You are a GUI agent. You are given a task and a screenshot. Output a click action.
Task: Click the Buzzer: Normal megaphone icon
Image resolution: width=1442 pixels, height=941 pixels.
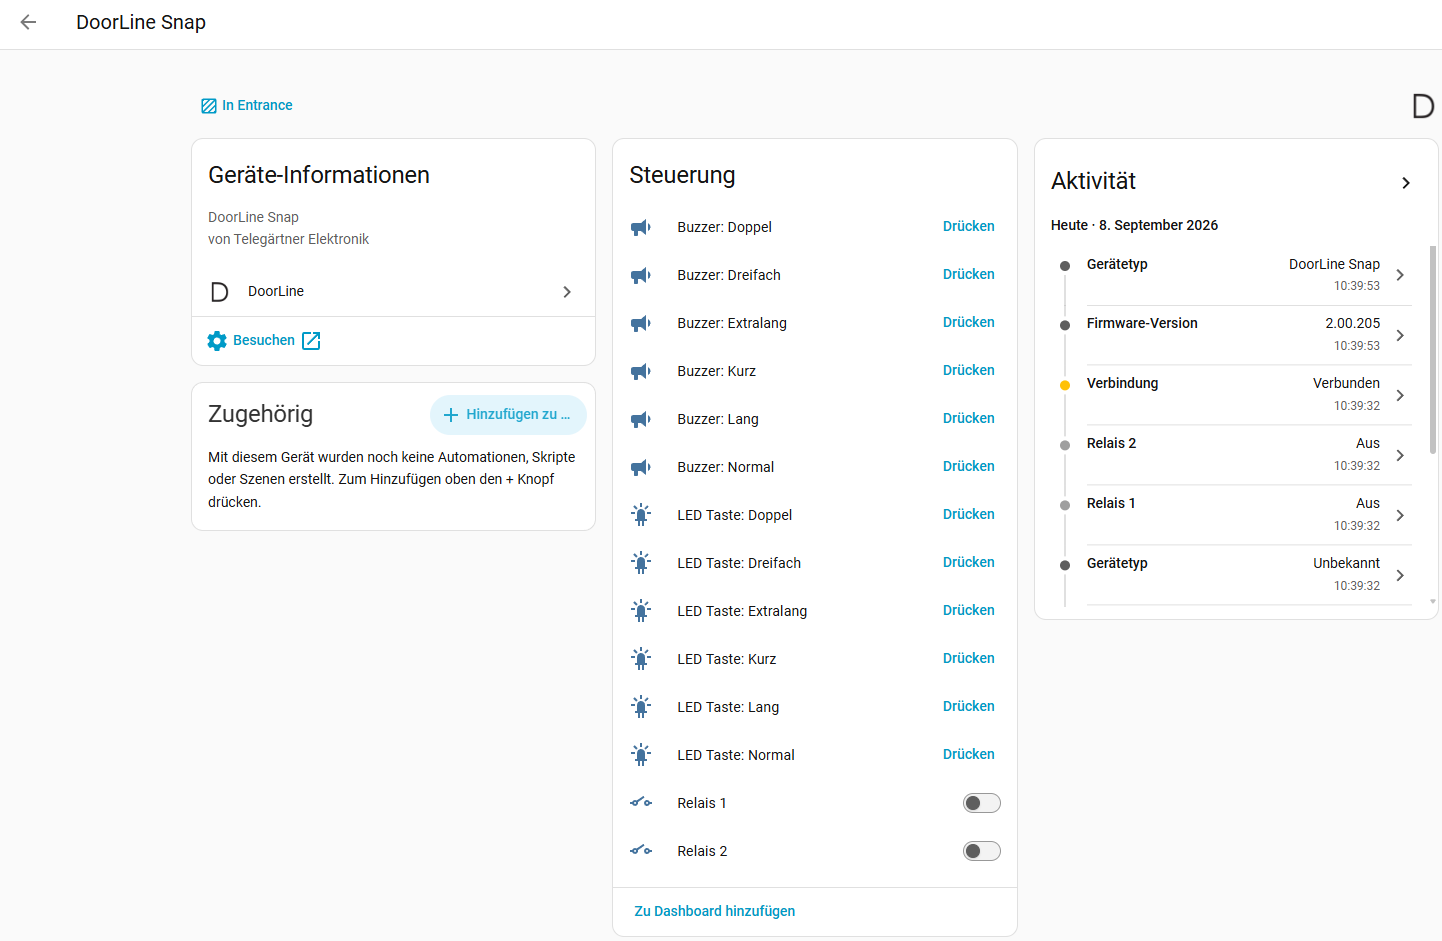(641, 467)
